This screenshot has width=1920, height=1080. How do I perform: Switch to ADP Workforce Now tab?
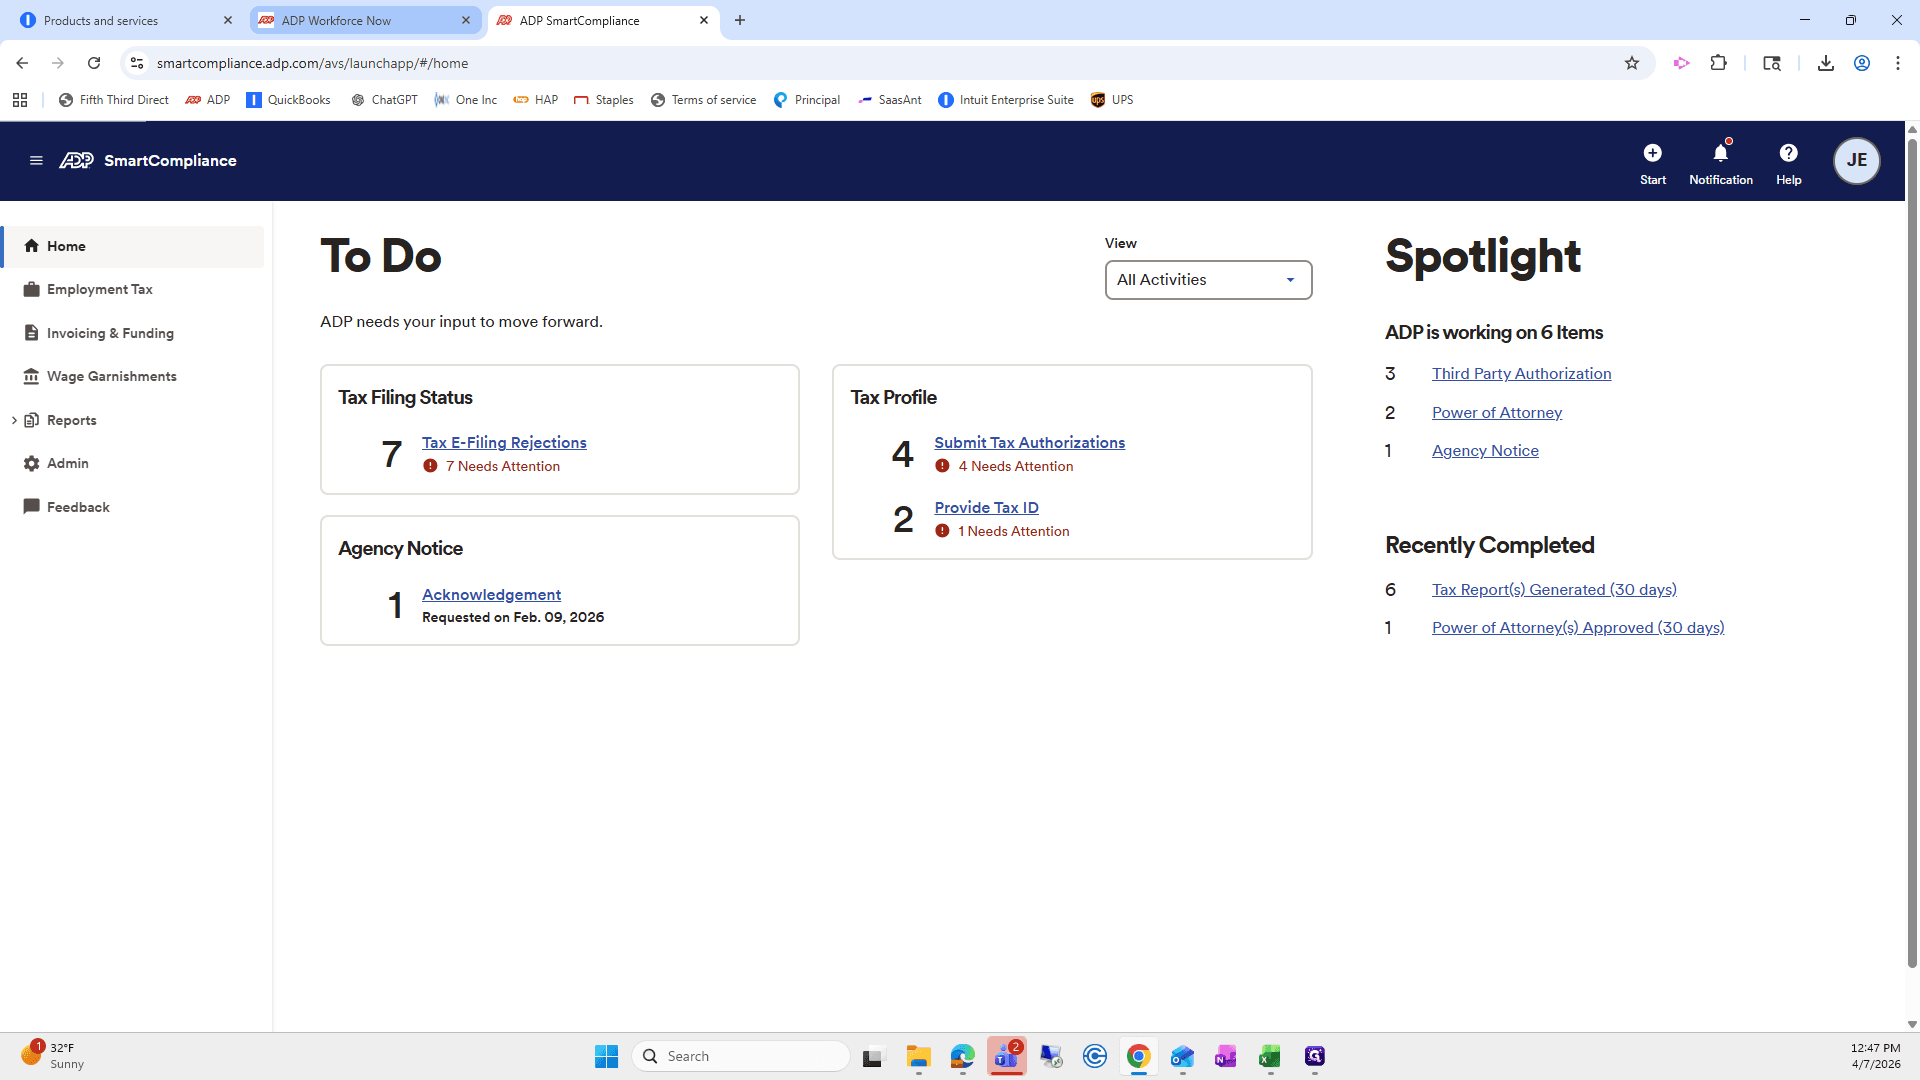(x=365, y=20)
